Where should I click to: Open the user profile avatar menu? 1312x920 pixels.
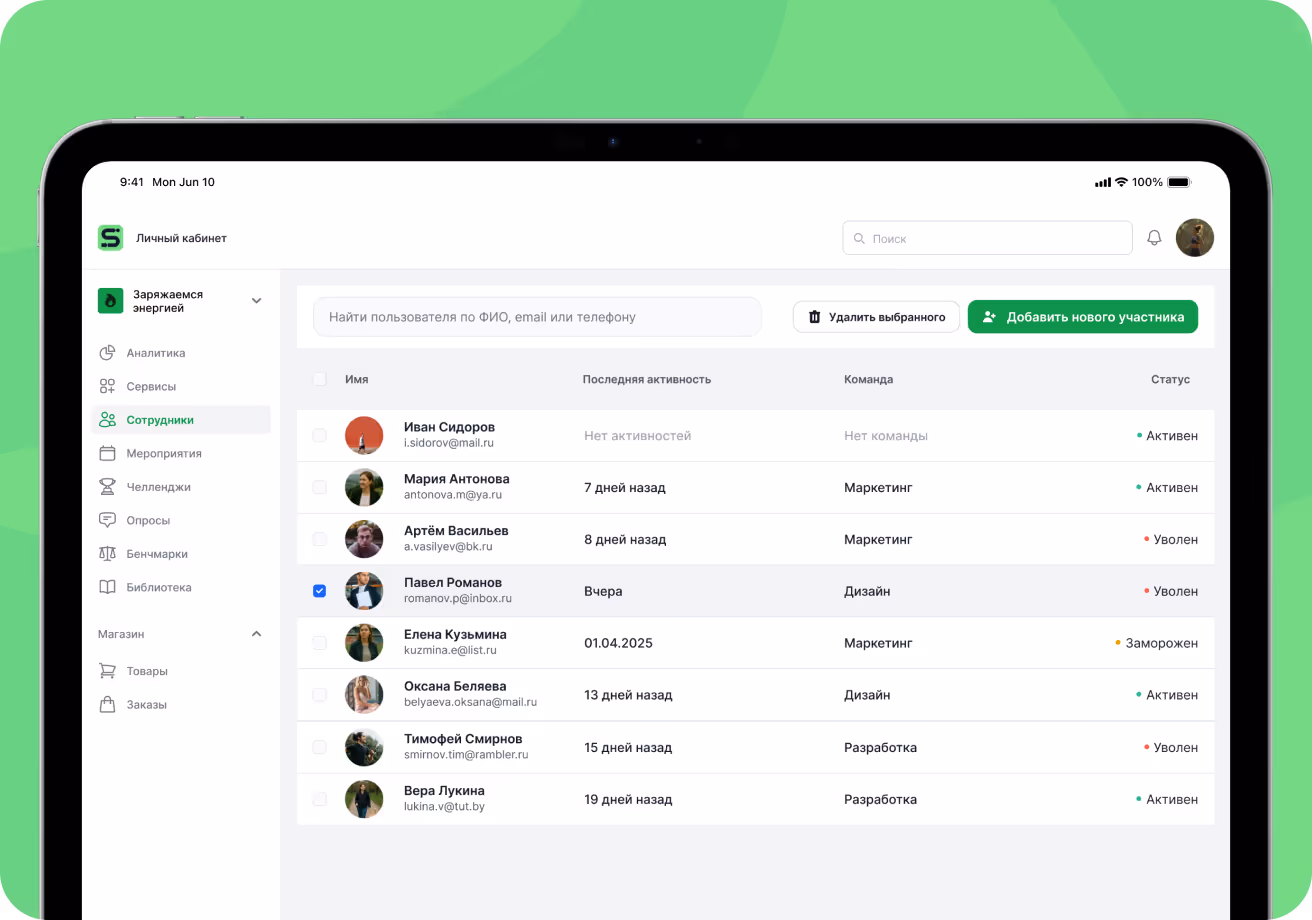pos(1194,238)
